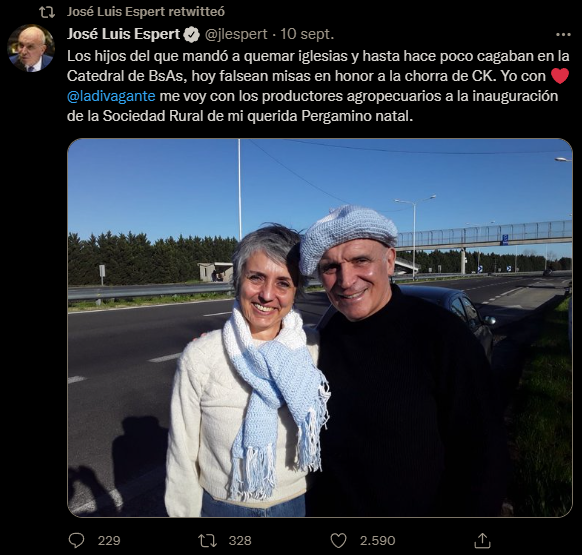Click the 'Sociedad Rural' line of tweet text
582x555 pixels.
pos(240,116)
